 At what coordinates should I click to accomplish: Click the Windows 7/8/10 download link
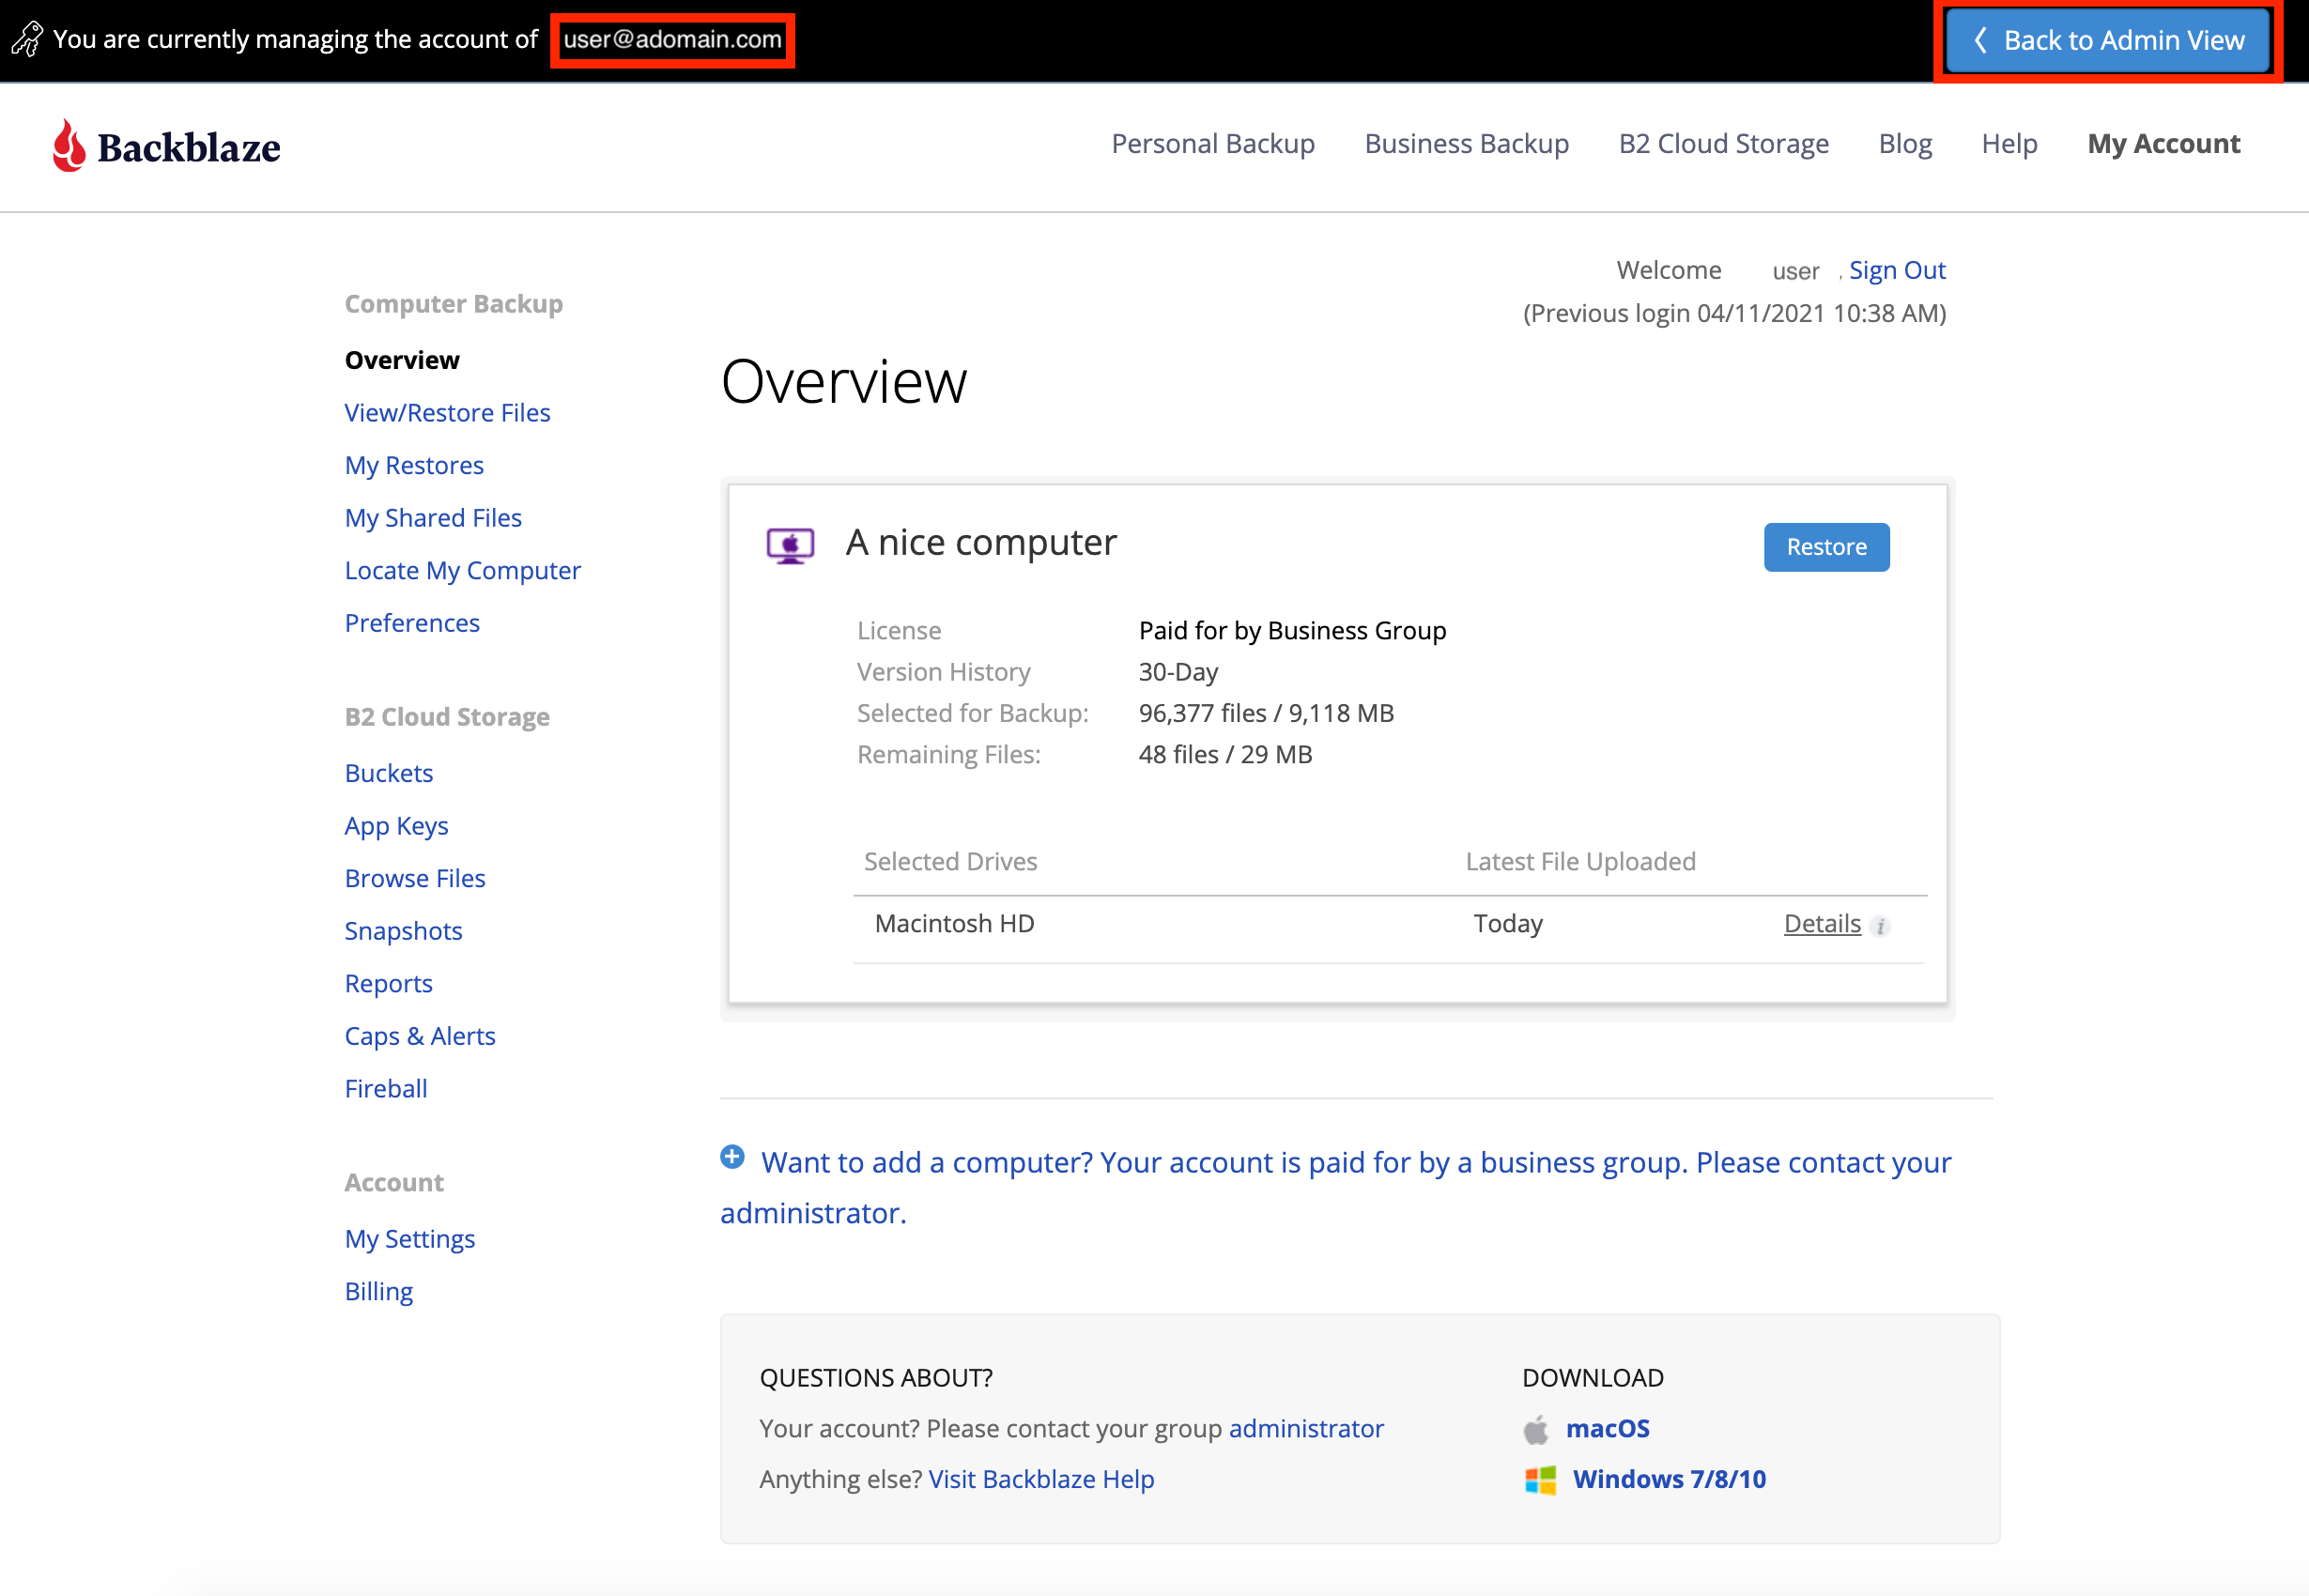tap(1670, 1479)
